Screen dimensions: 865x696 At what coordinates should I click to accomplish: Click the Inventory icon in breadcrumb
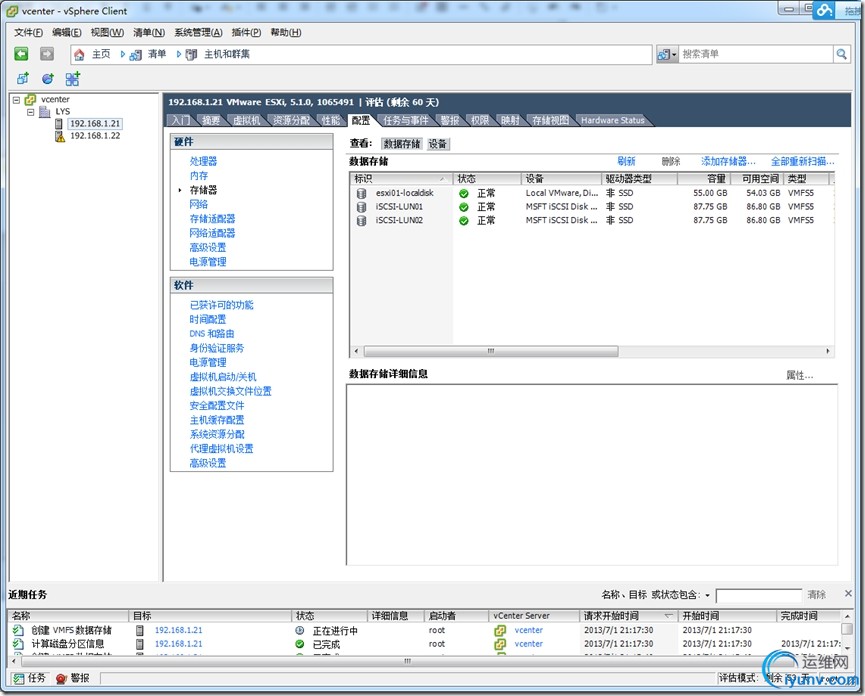pos(136,55)
